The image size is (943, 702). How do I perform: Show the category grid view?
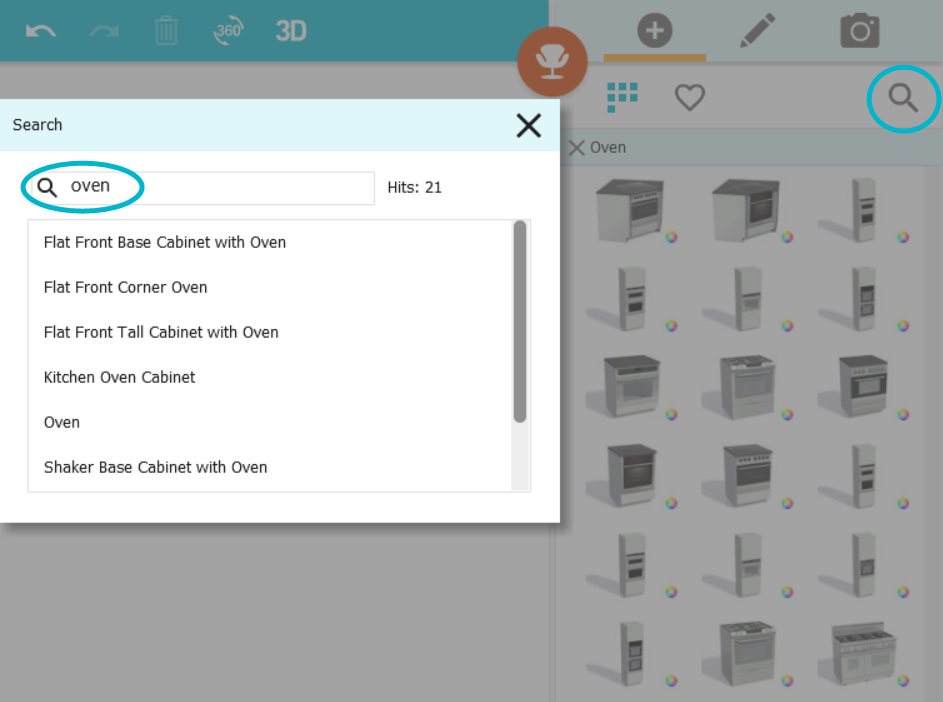(622, 97)
